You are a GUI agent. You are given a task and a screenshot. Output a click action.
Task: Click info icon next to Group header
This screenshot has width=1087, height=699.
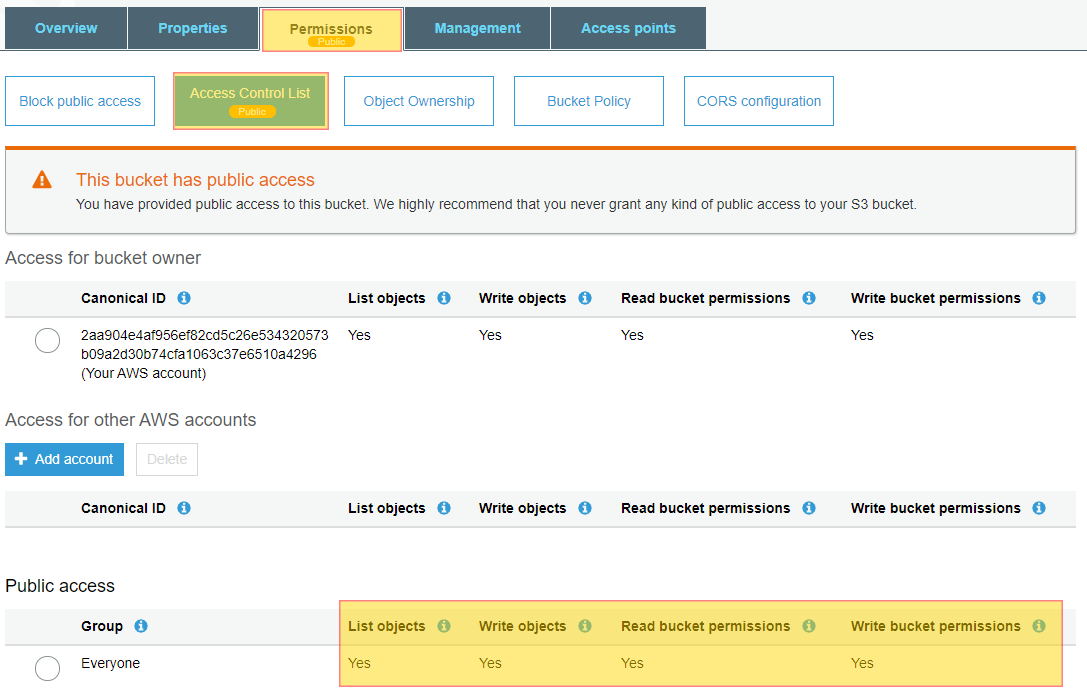coord(141,626)
